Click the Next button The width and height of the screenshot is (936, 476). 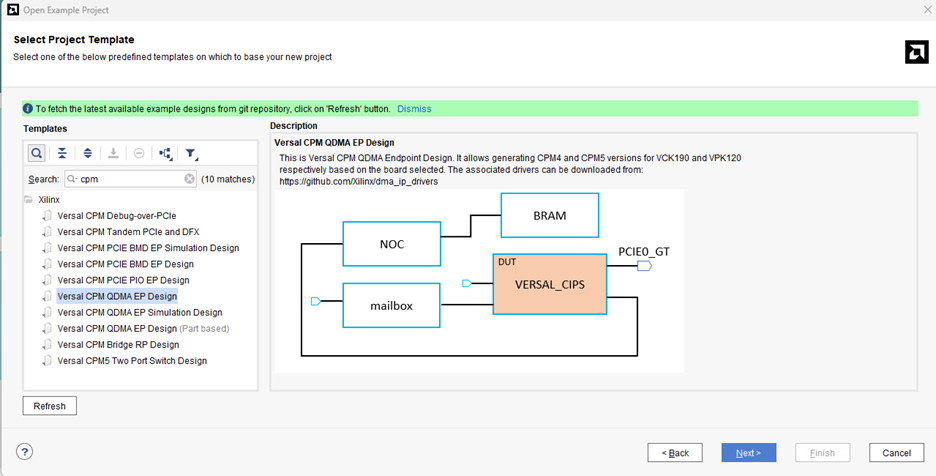[x=748, y=453]
